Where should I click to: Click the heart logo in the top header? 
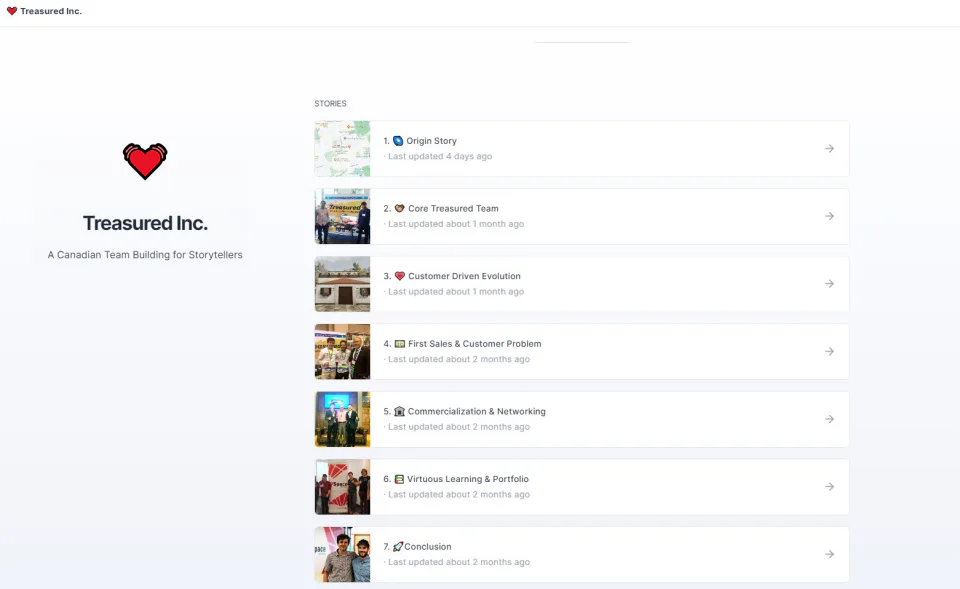click(12, 11)
